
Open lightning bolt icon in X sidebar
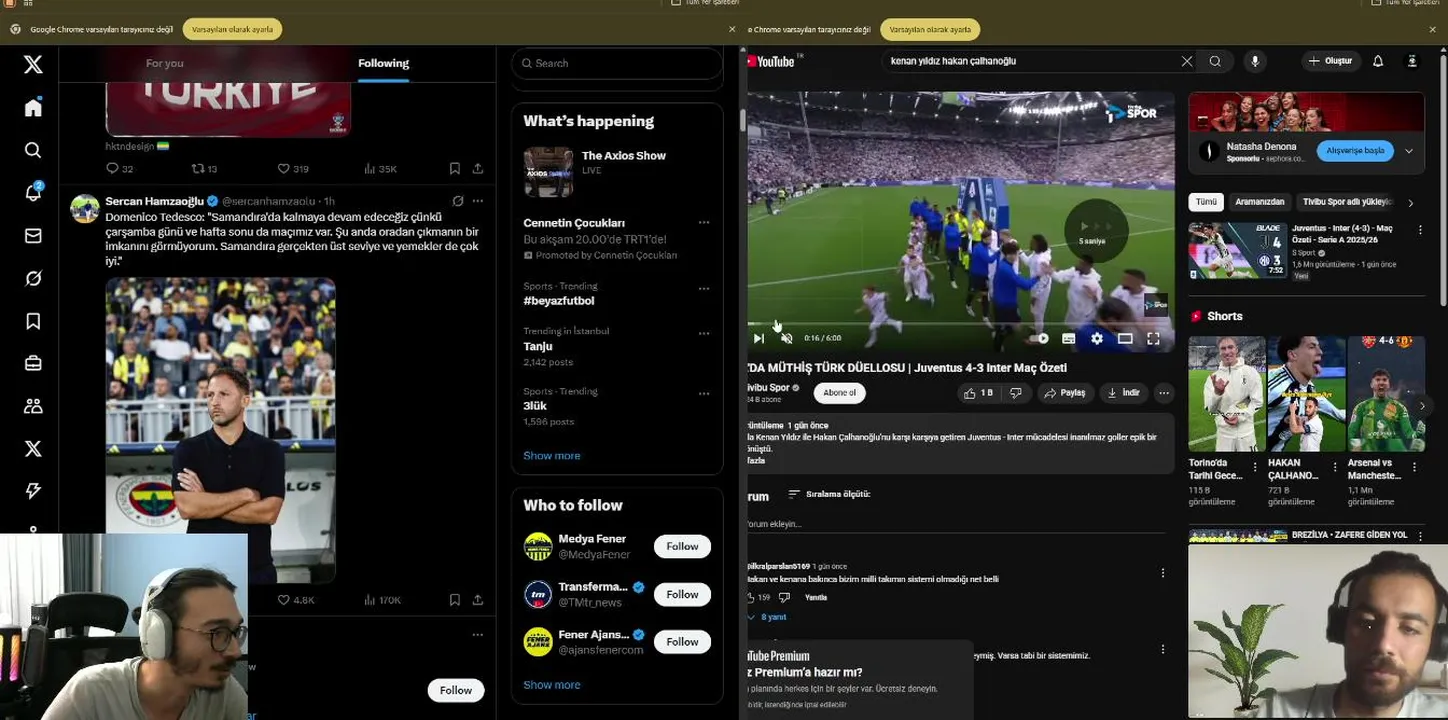click(33, 490)
